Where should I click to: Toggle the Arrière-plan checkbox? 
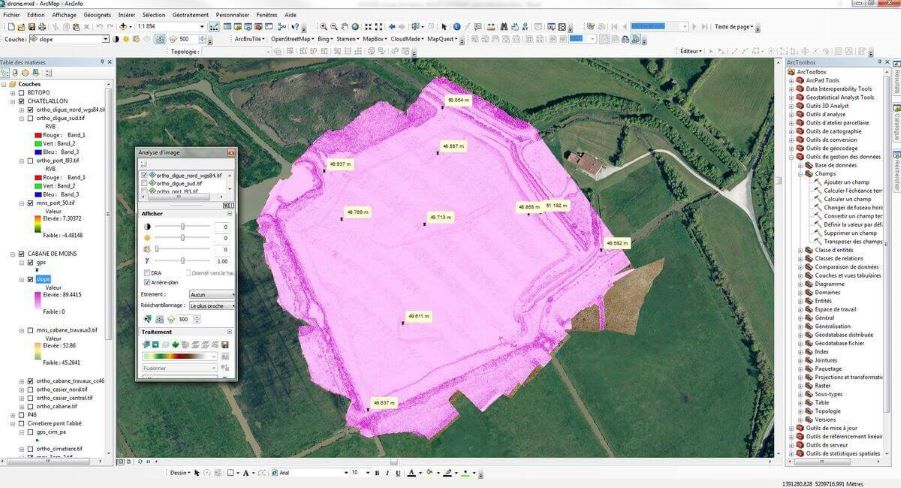tap(147, 282)
